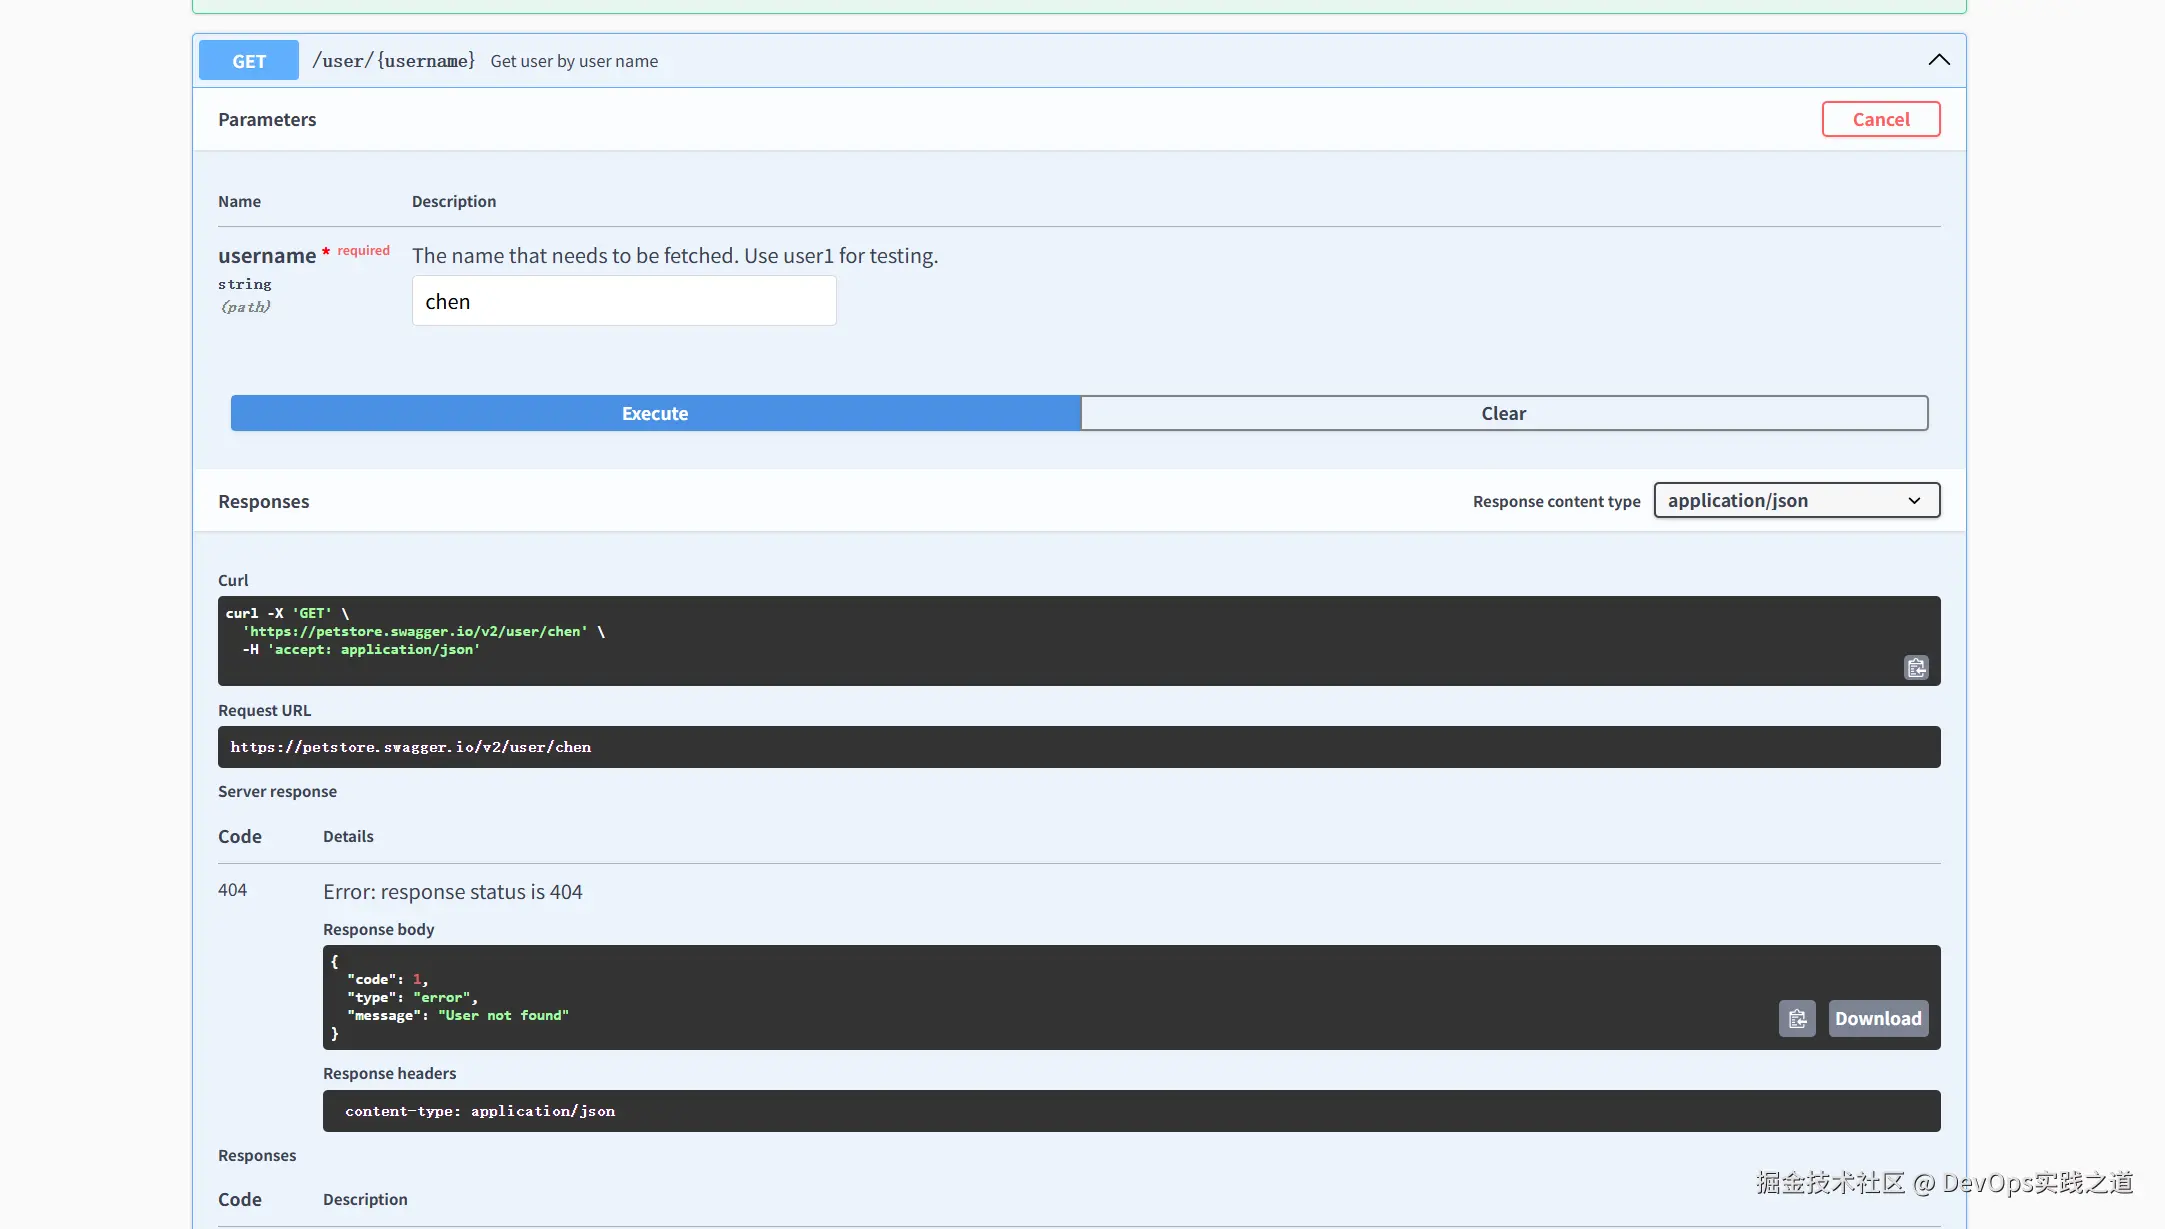The height and width of the screenshot is (1229, 2165).
Task: Click the blue GET method badge
Action: [x=249, y=61]
